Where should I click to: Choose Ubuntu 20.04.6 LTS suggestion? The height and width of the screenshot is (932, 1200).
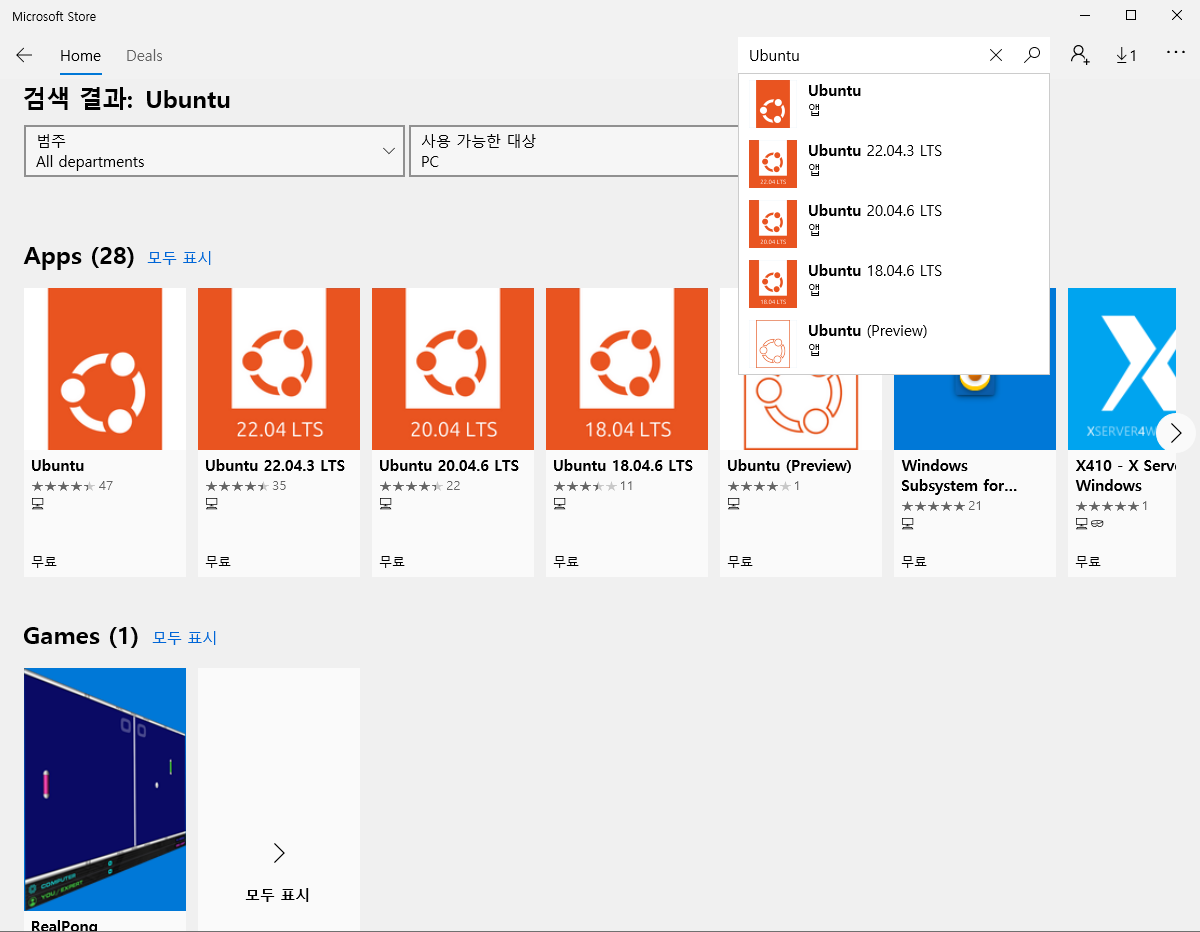894,224
